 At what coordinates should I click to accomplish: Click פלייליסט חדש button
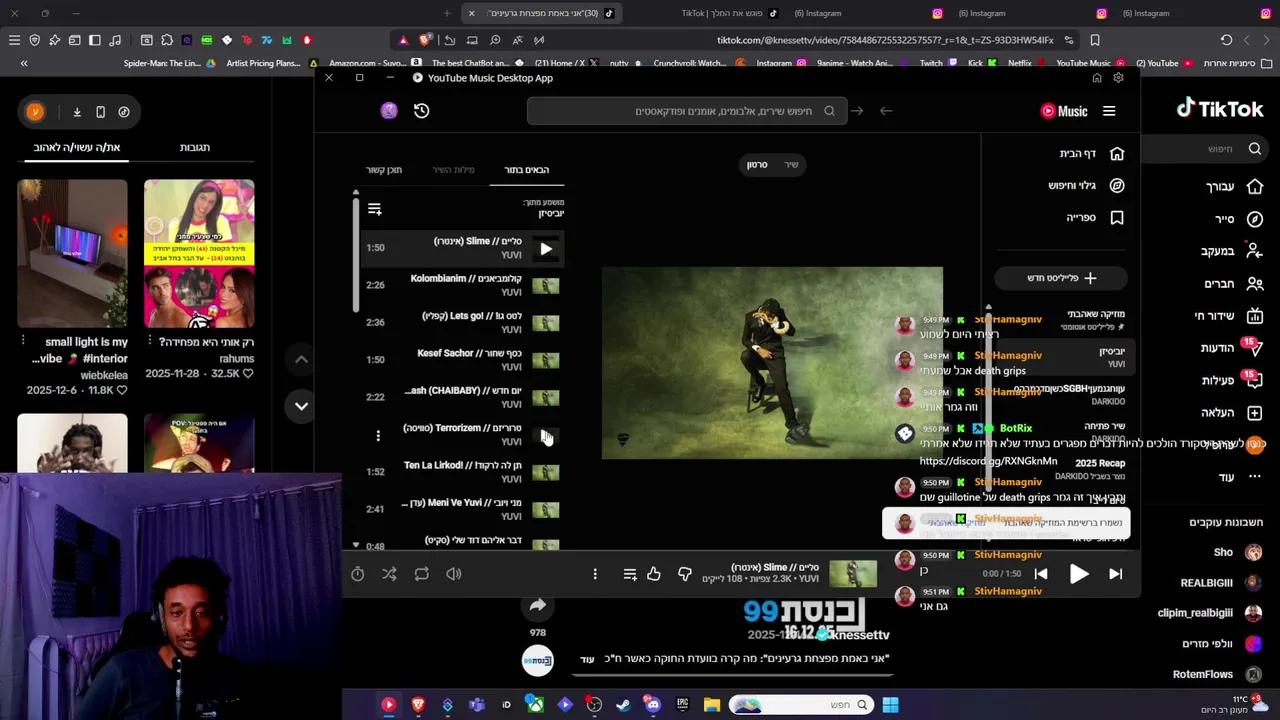pyautogui.click(x=1061, y=278)
